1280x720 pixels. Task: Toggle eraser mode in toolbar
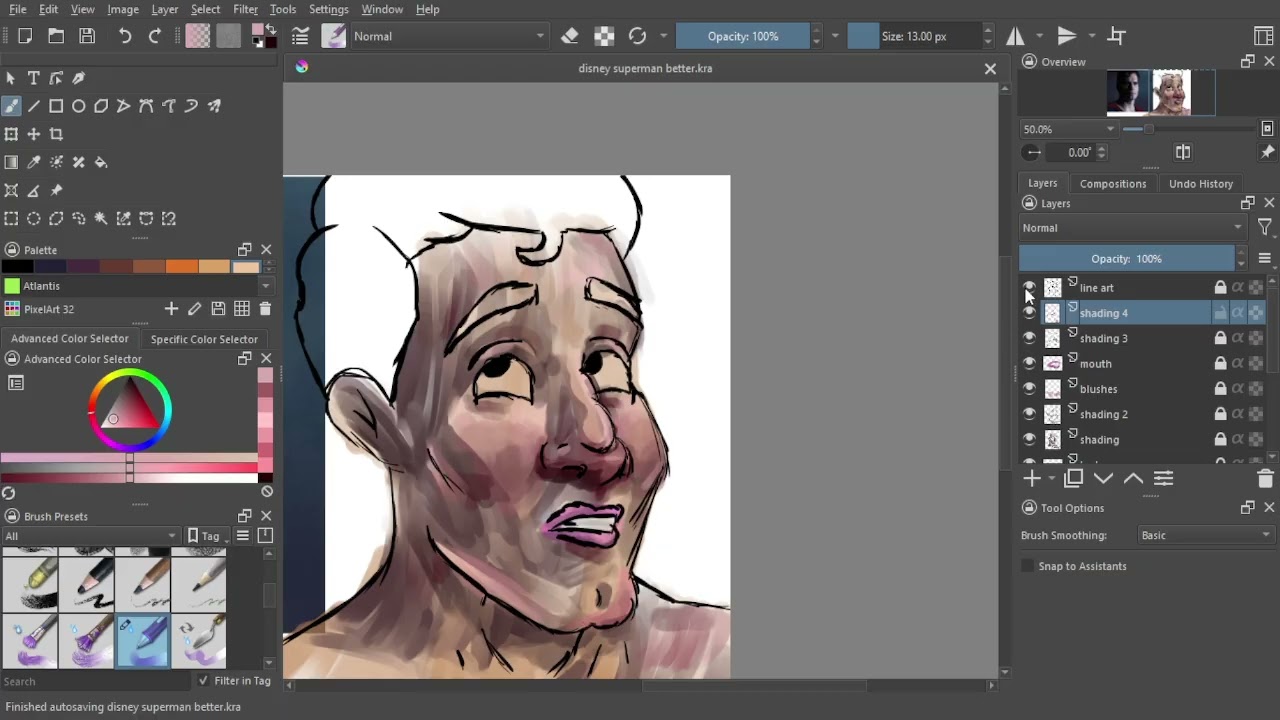point(570,36)
